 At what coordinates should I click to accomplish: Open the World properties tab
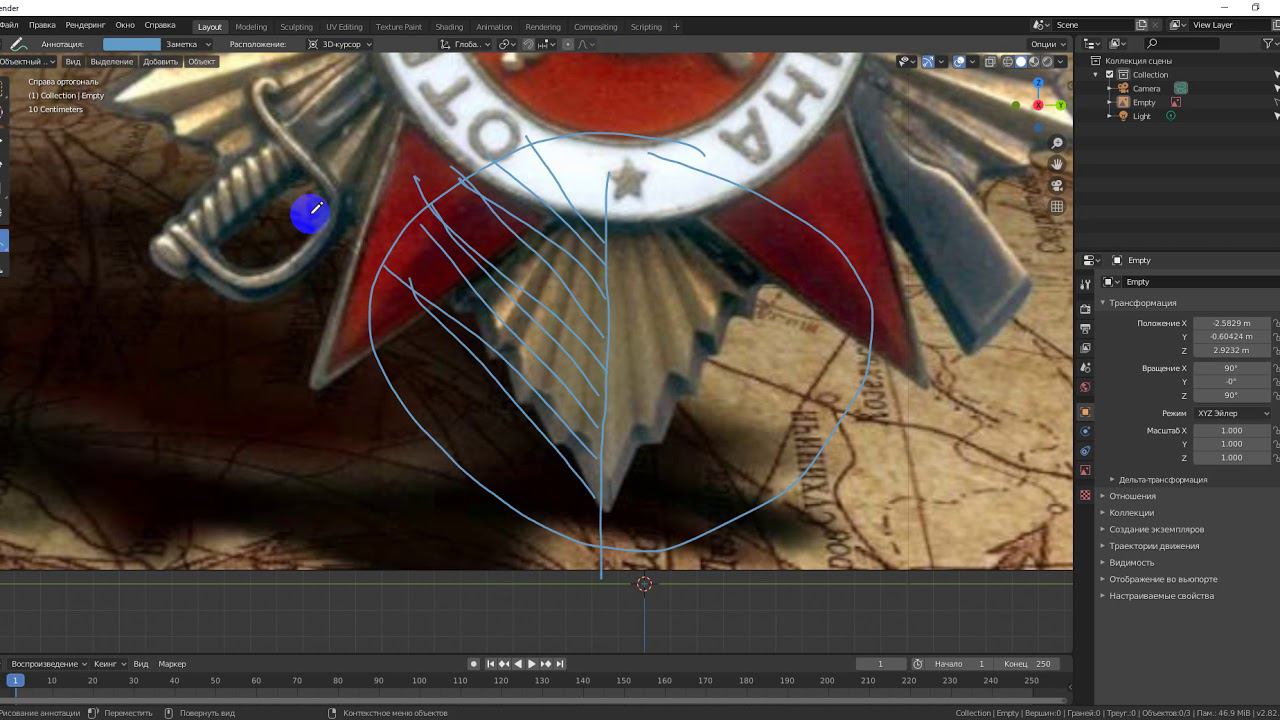click(1085, 387)
